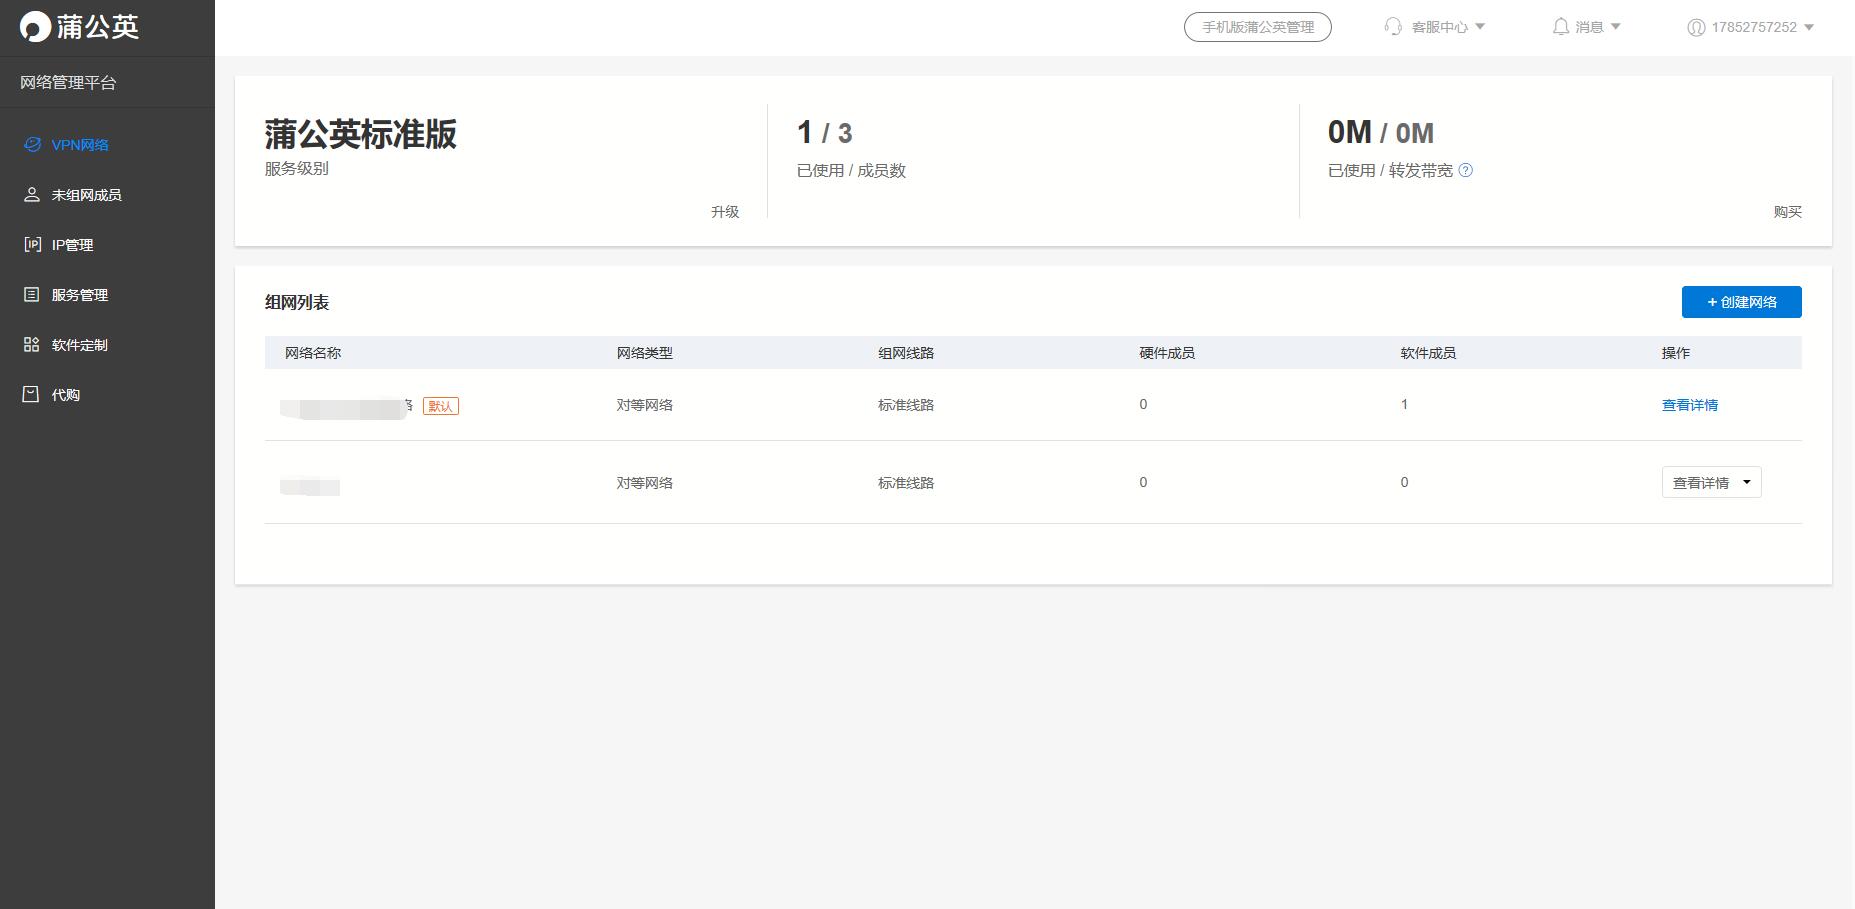Click the 1 / 3 member count

tap(825, 133)
